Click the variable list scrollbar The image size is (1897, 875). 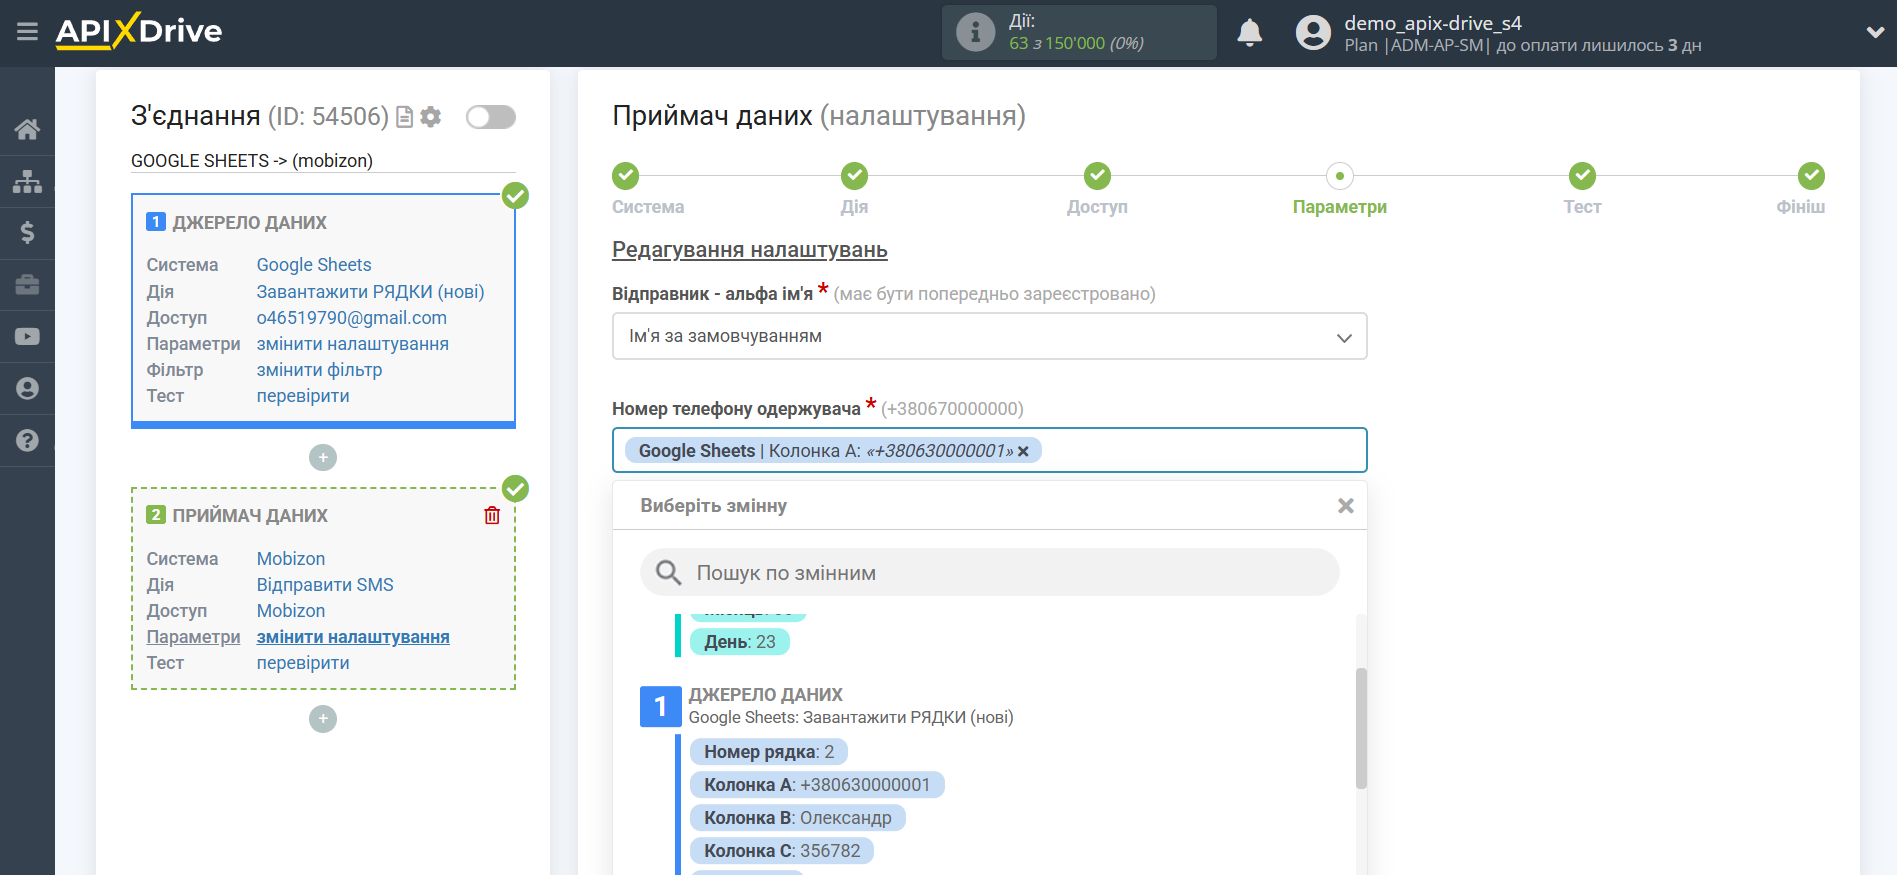[x=1361, y=728]
